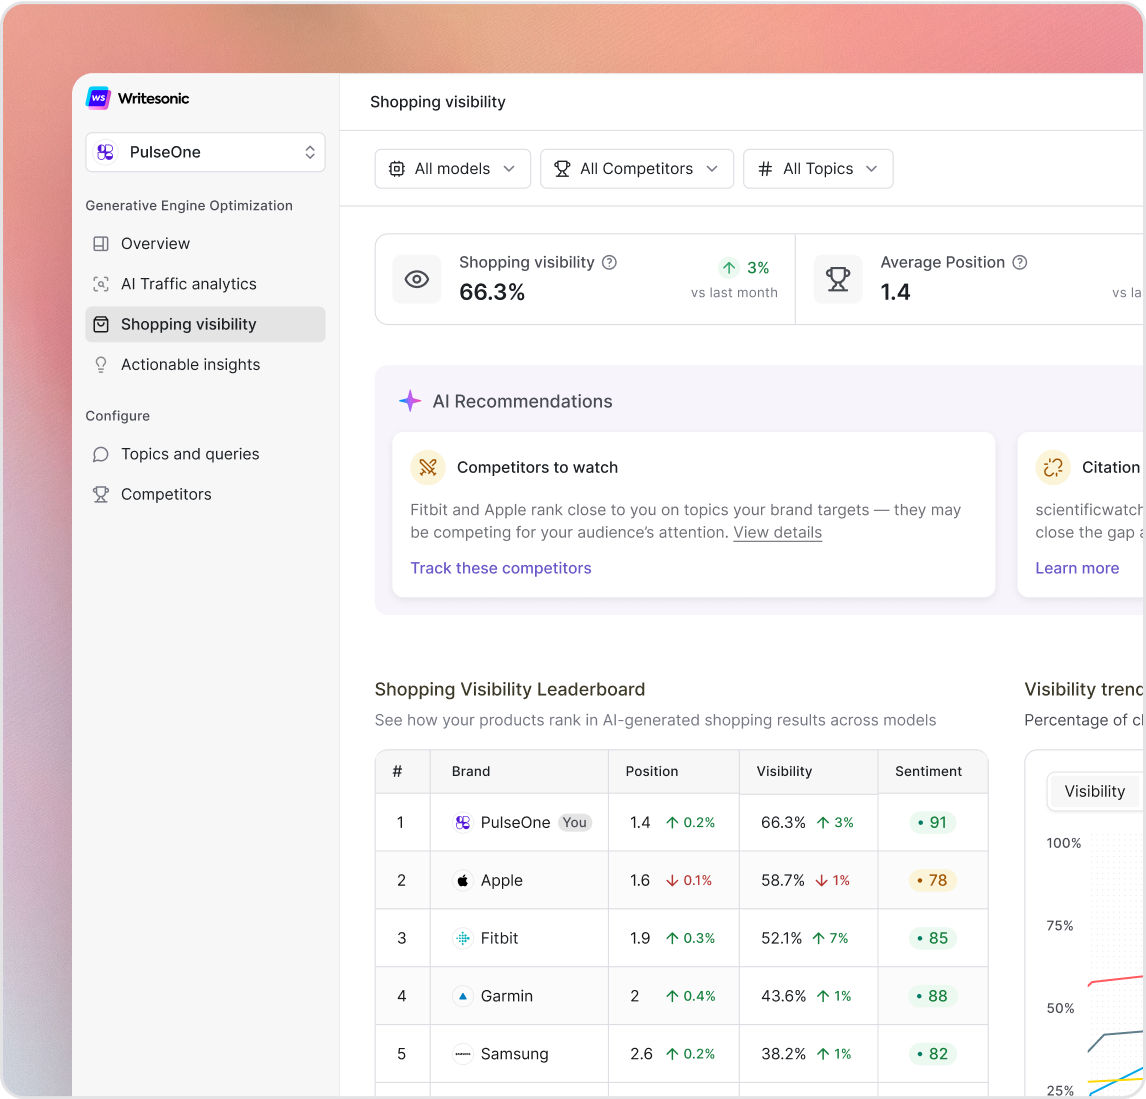The height and width of the screenshot is (1099, 1146).
Task: Click Garmin visibility value 43.6%
Action: point(783,996)
